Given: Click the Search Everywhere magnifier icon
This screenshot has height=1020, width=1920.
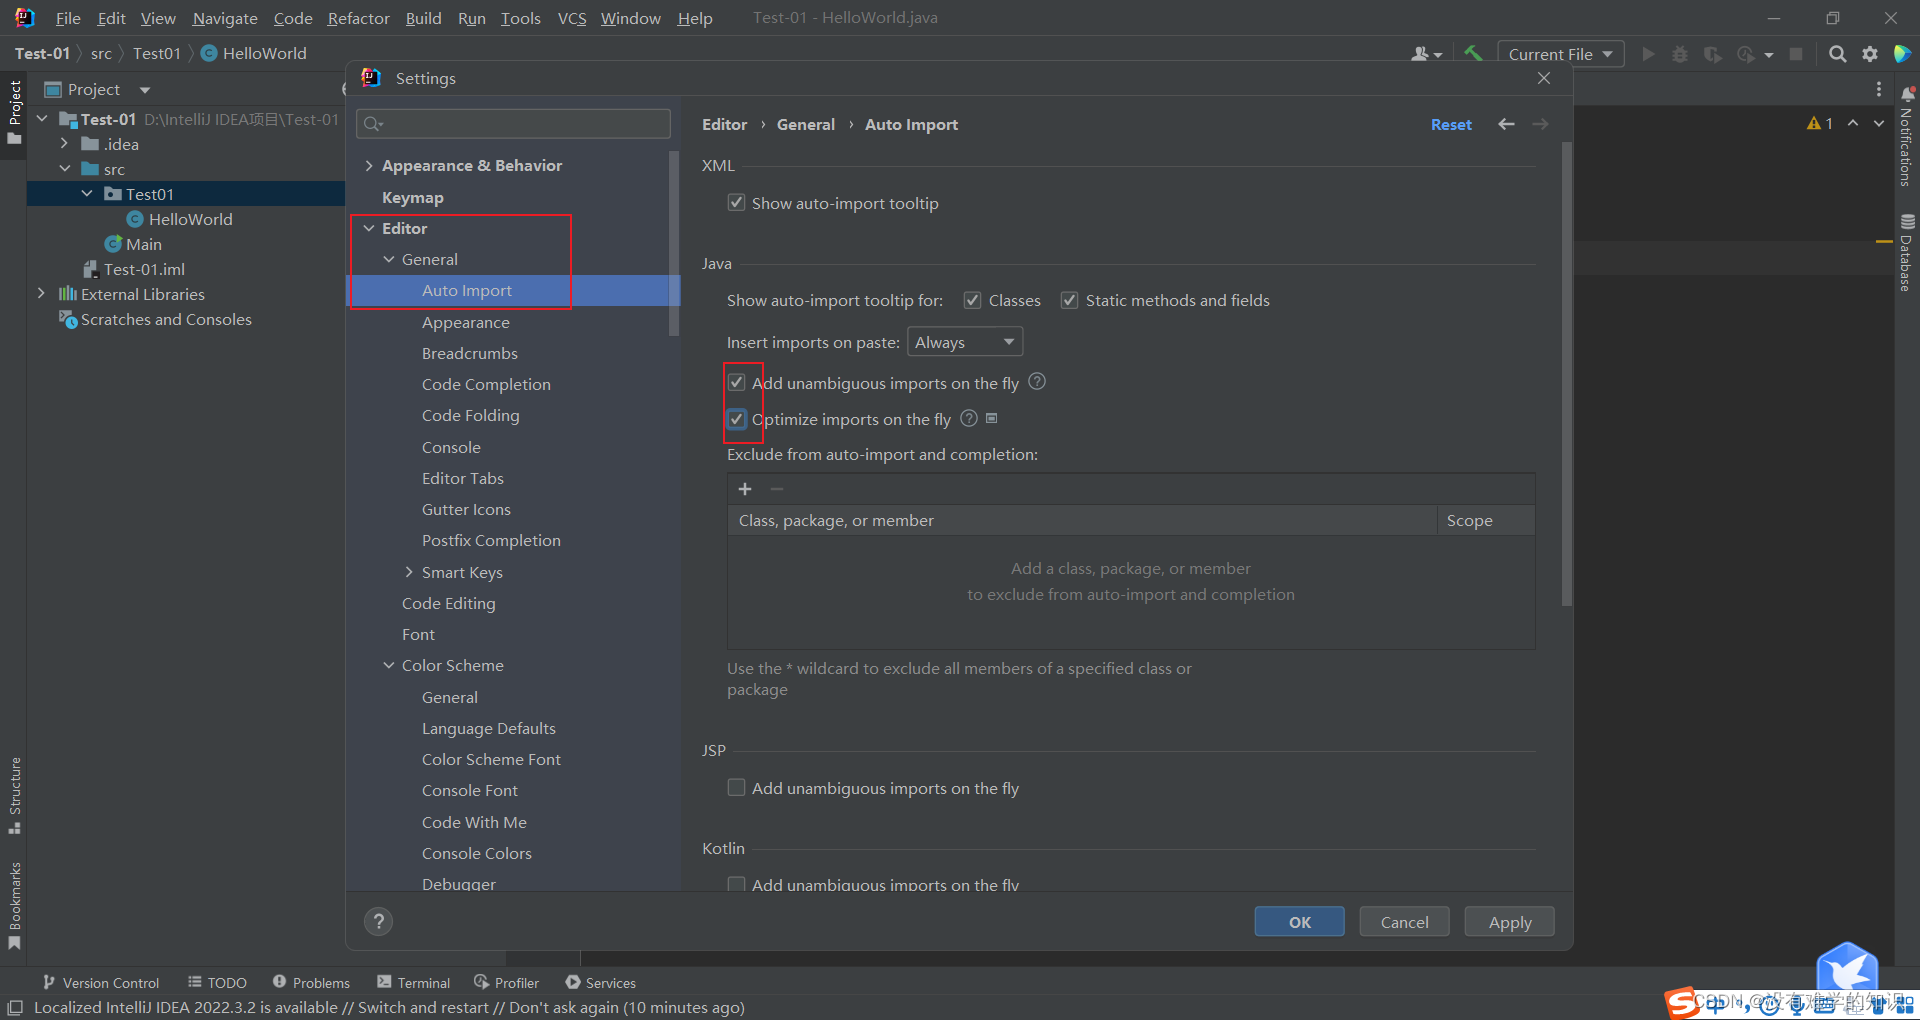Looking at the screenshot, I should coord(1837,54).
